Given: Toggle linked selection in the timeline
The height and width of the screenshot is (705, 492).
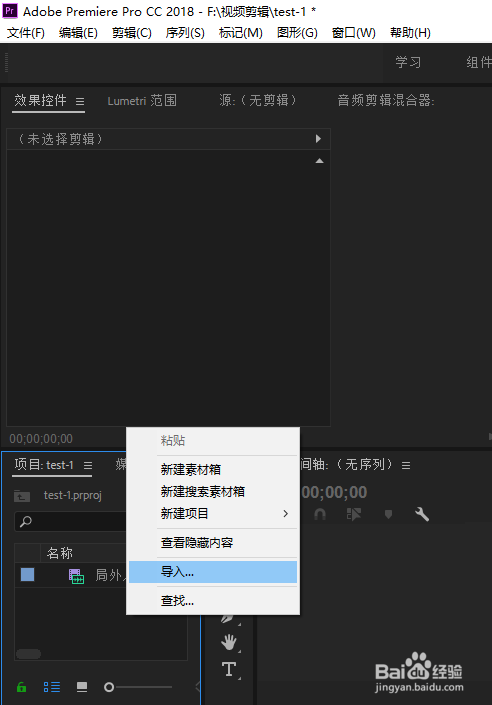Looking at the screenshot, I should (x=354, y=514).
